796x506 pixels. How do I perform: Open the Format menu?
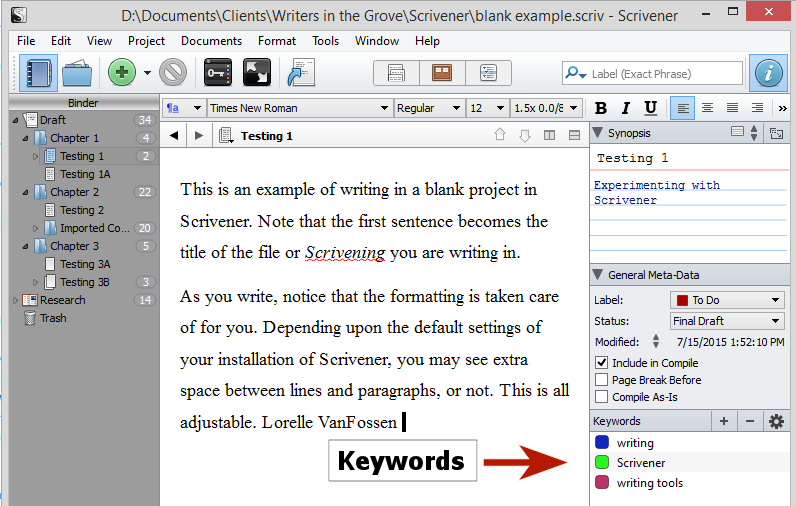[276, 41]
